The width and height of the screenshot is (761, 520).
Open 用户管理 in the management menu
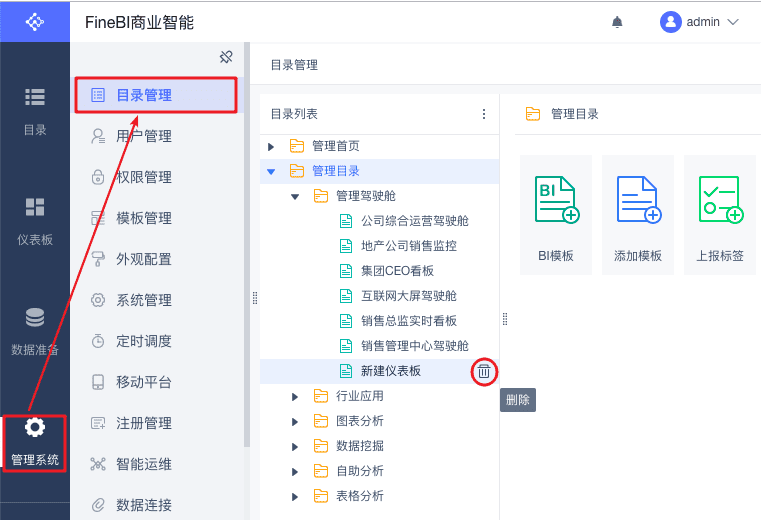144,136
